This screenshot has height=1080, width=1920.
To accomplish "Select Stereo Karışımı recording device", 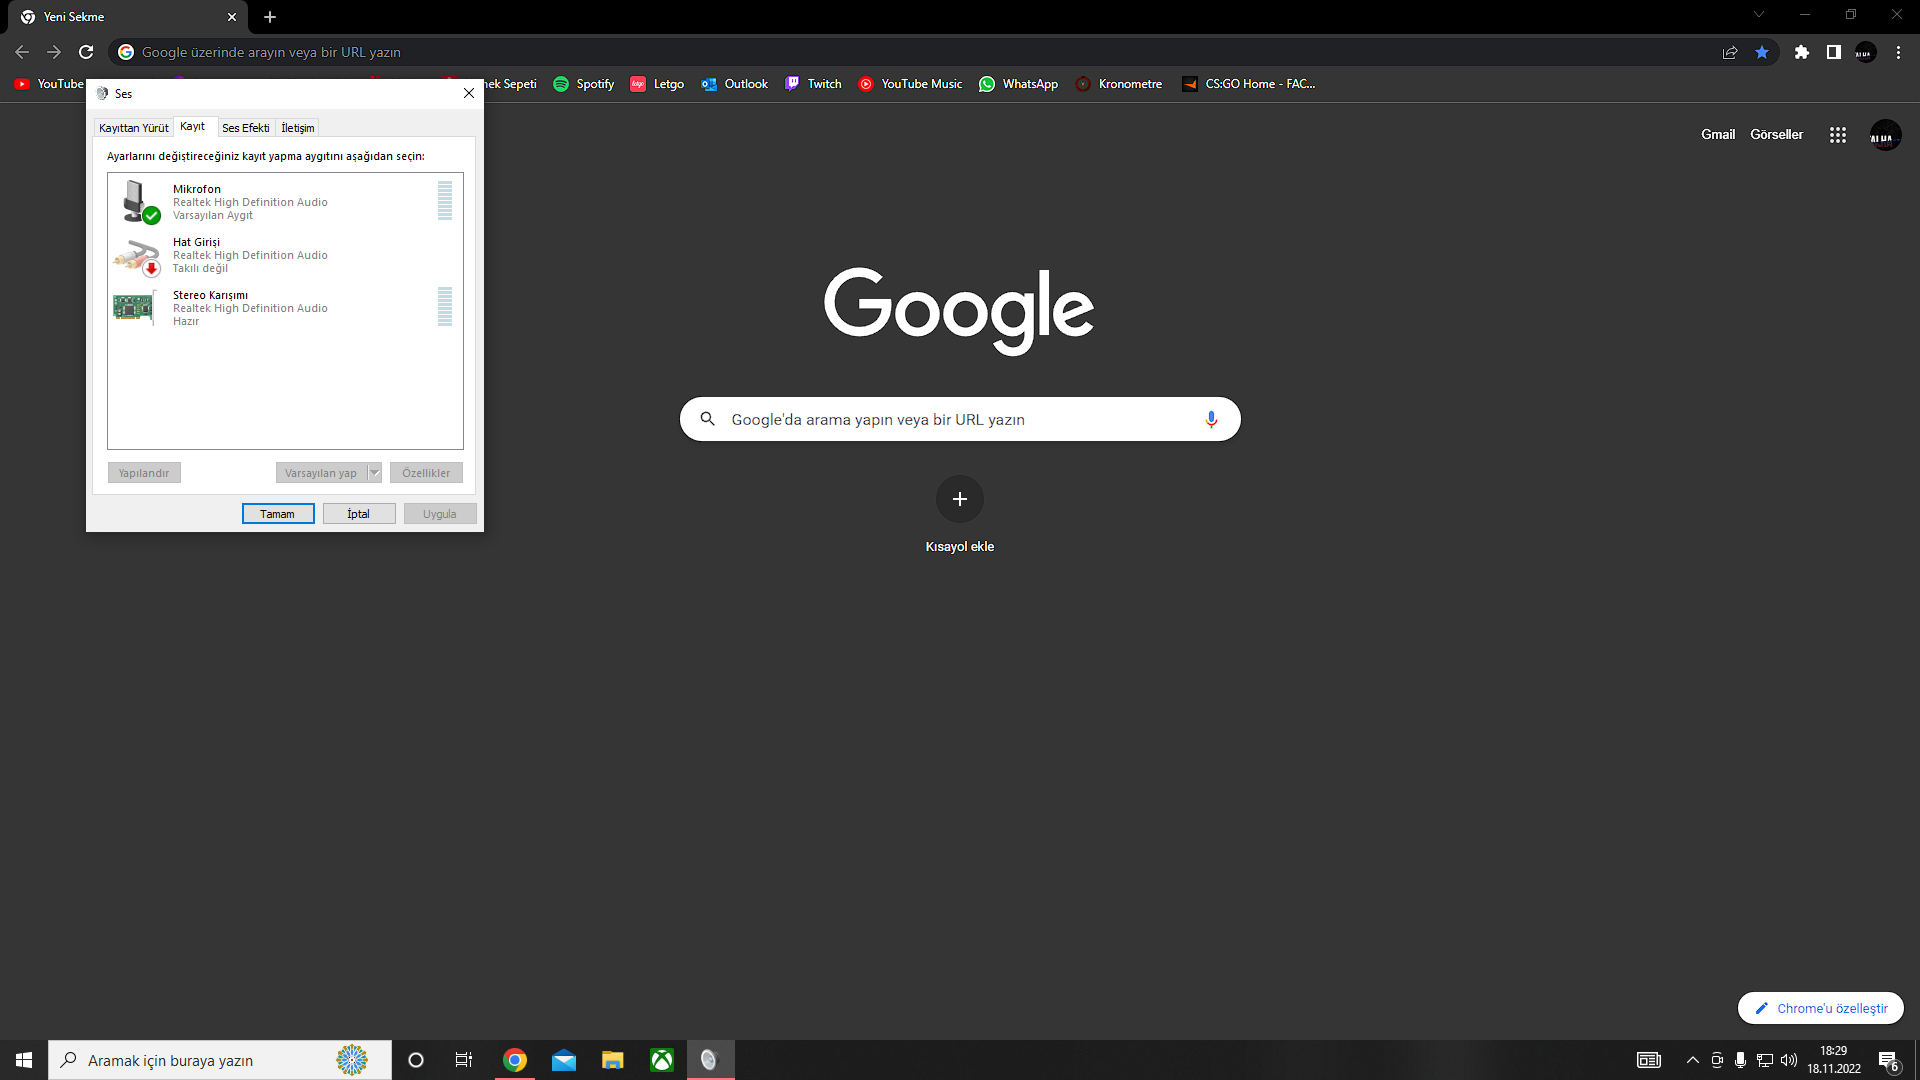I will coord(250,307).
